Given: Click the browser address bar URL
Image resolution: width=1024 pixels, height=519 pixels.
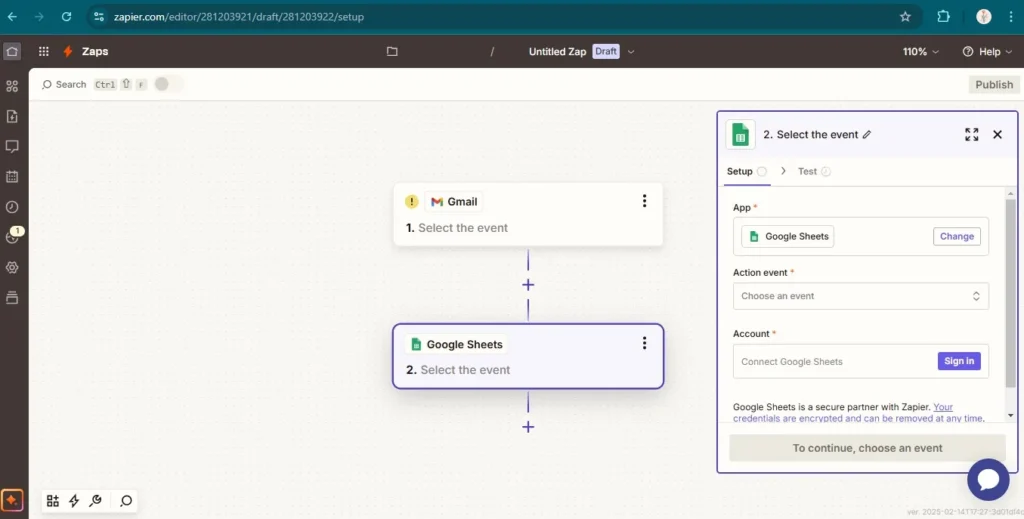Looking at the screenshot, I should click(x=238, y=17).
